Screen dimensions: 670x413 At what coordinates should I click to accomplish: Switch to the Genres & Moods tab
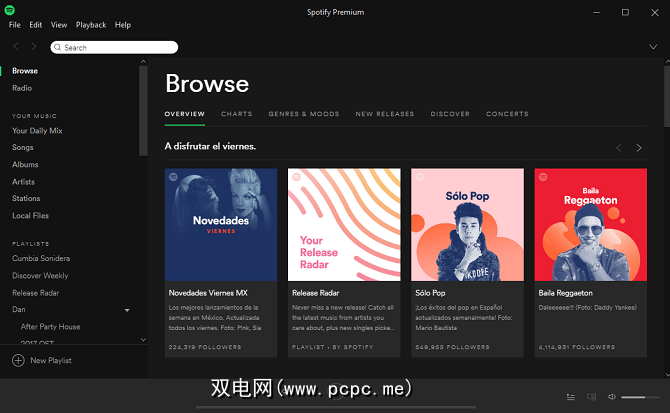point(304,114)
